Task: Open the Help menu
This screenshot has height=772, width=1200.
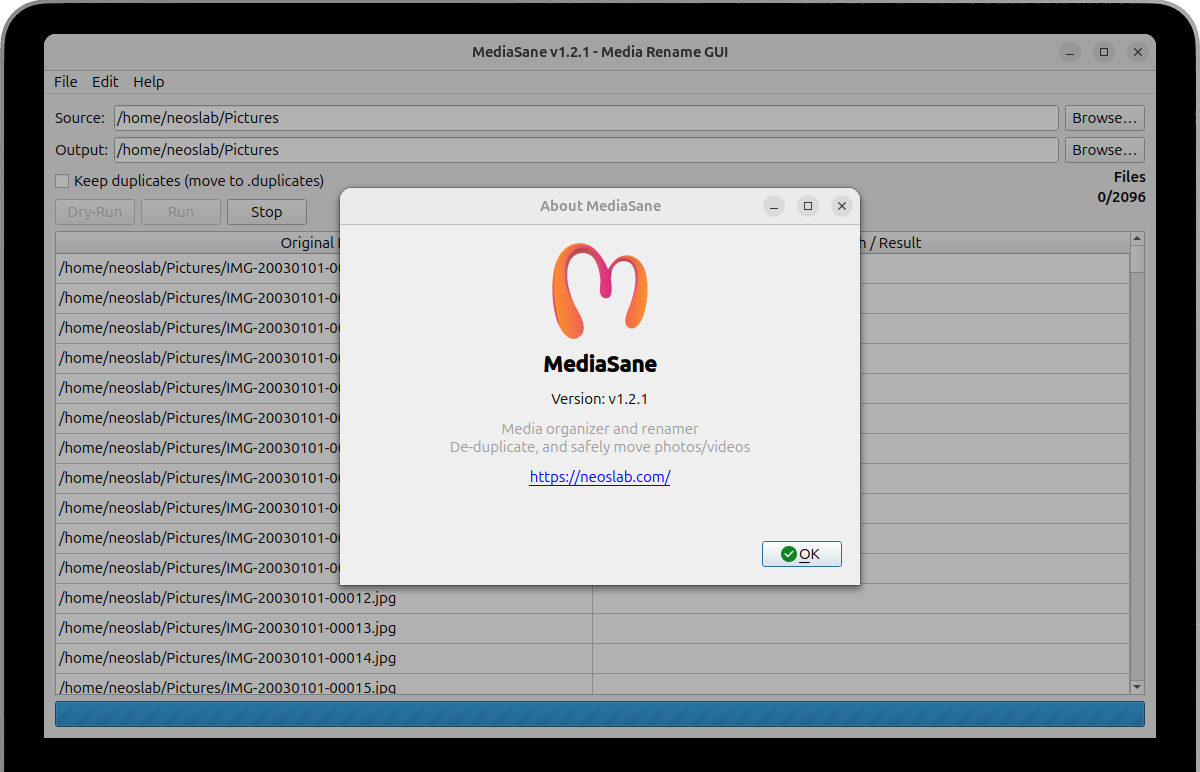Action: pyautogui.click(x=148, y=82)
